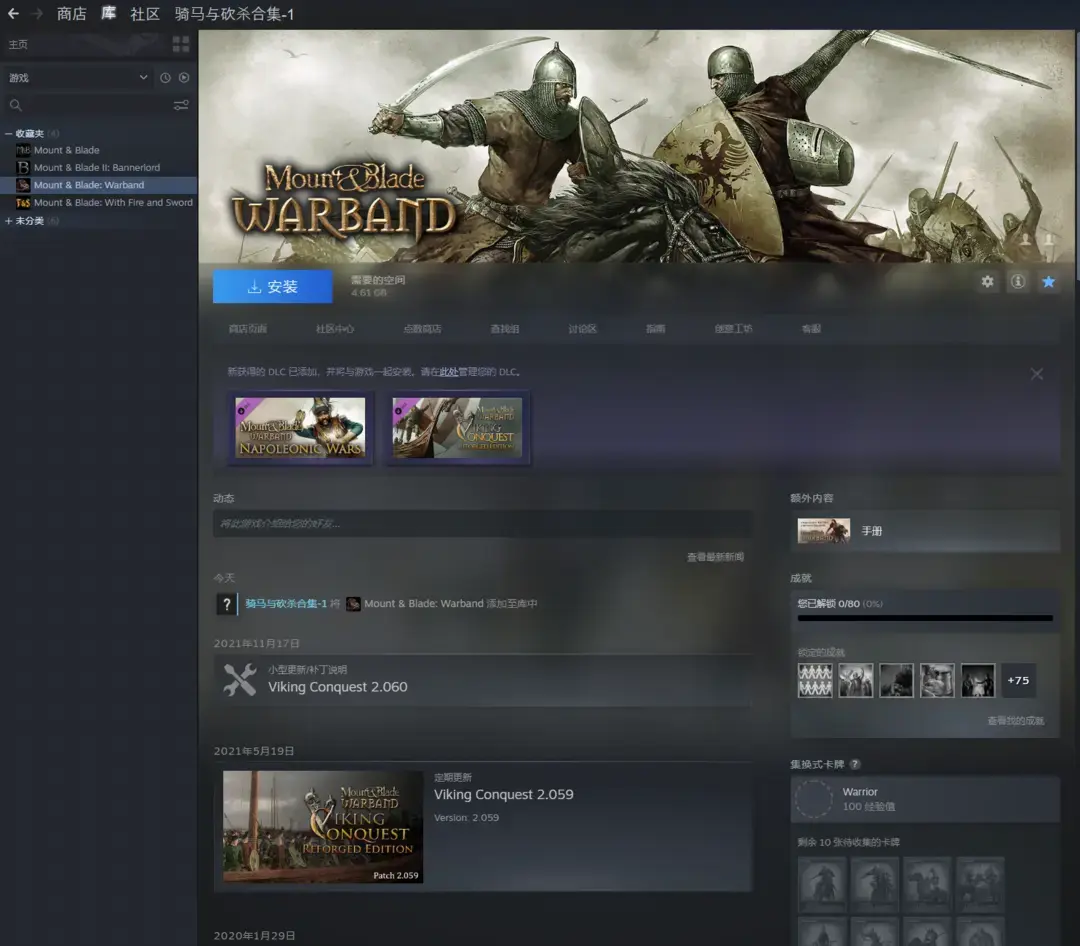The height and width of the screenshot is (946, 1080).
Task: Click the library search magnifier icon
Action: [15, 105]
